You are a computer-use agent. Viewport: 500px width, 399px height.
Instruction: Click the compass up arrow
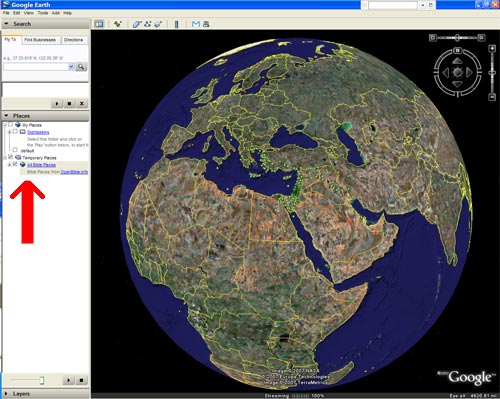click(457, 61)
